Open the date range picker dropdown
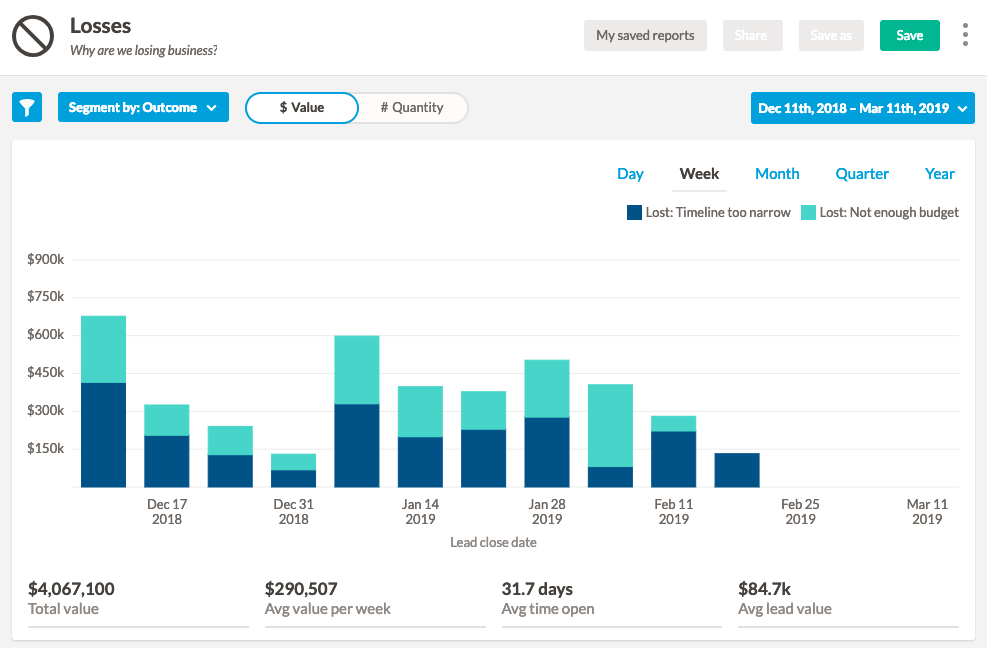 pos(862,108)
